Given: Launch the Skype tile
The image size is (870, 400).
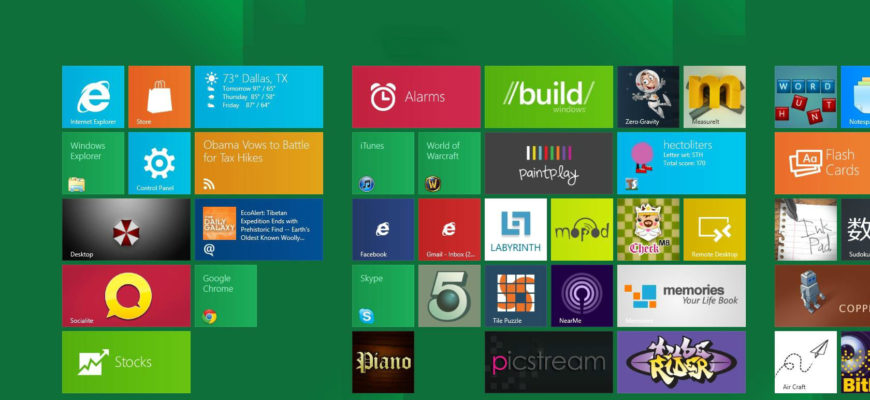Looking at the screenshot, I should click(x=383, y=296).
